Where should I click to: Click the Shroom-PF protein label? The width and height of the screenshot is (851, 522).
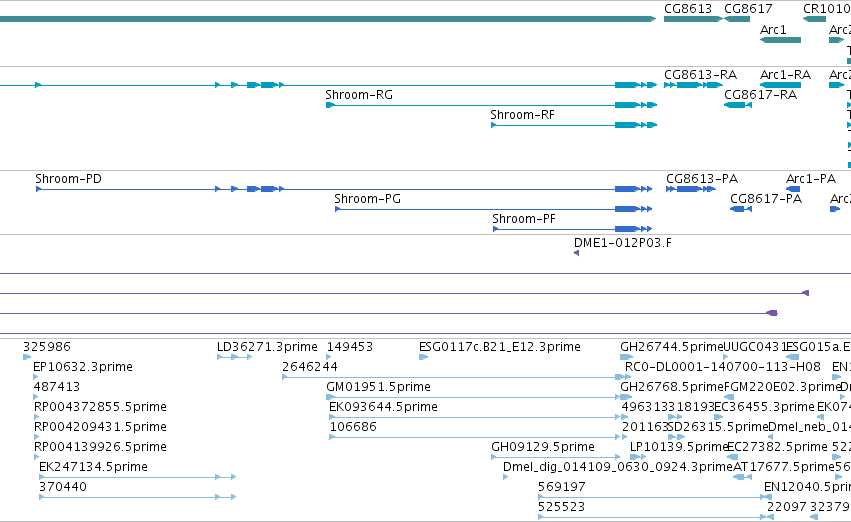coord(524,219)
